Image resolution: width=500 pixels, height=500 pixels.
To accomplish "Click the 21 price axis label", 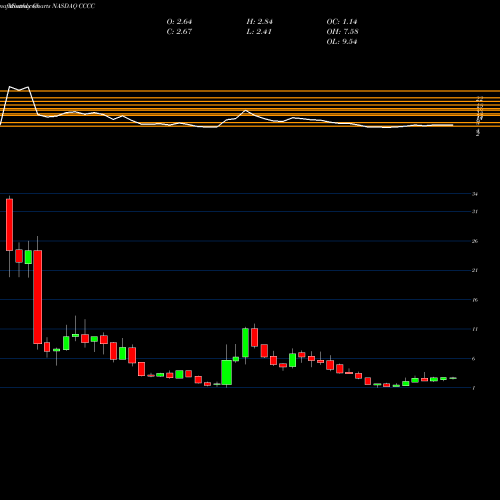I will click(x=475, y=270).
